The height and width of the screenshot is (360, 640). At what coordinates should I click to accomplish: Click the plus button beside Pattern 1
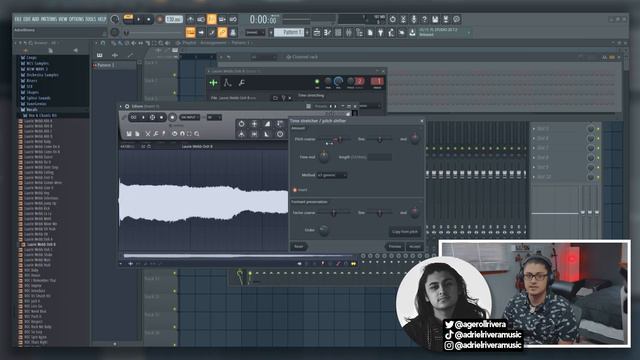(307, 32)
